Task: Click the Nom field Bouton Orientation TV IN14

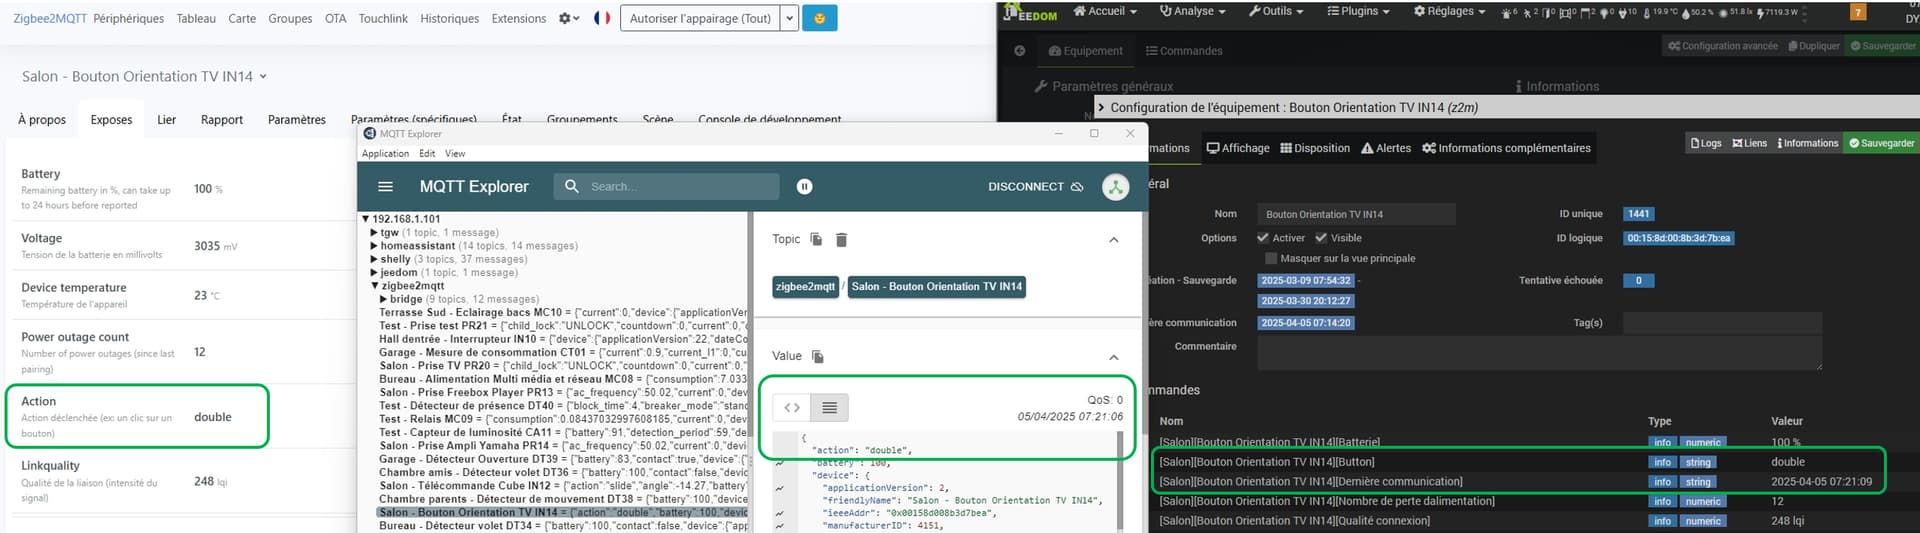Action: coord(1355,214)
